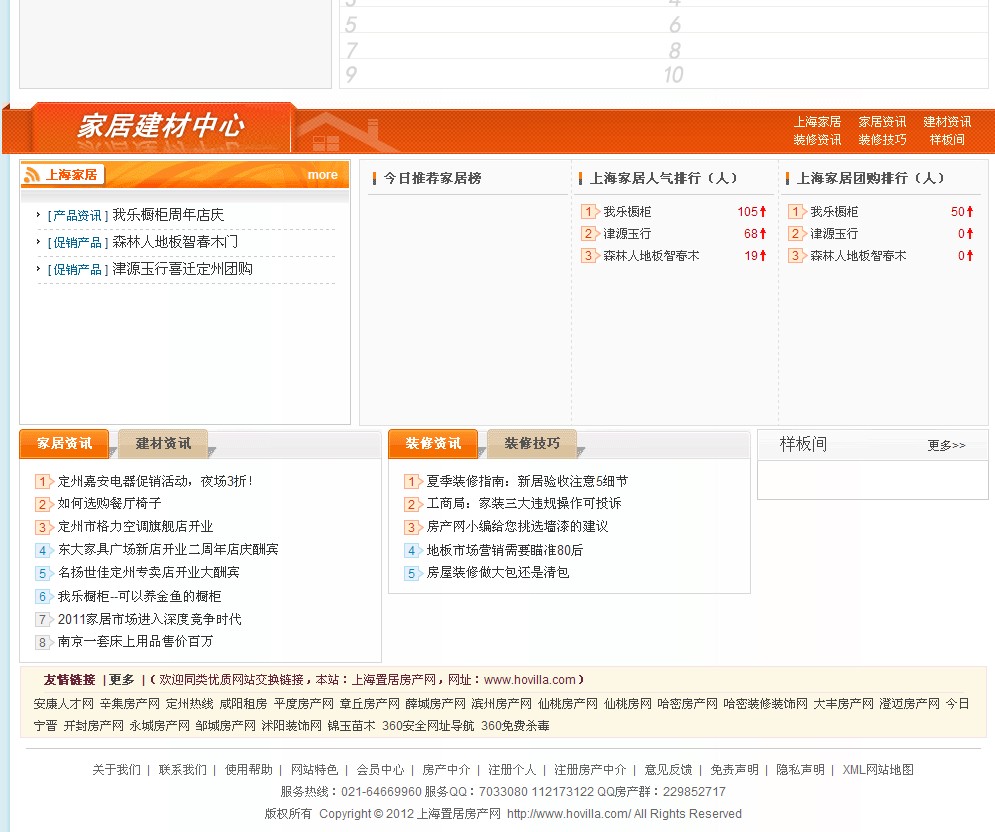
Task: Click the 家居建材中心 banner title
Action: [x=160, y=127]
